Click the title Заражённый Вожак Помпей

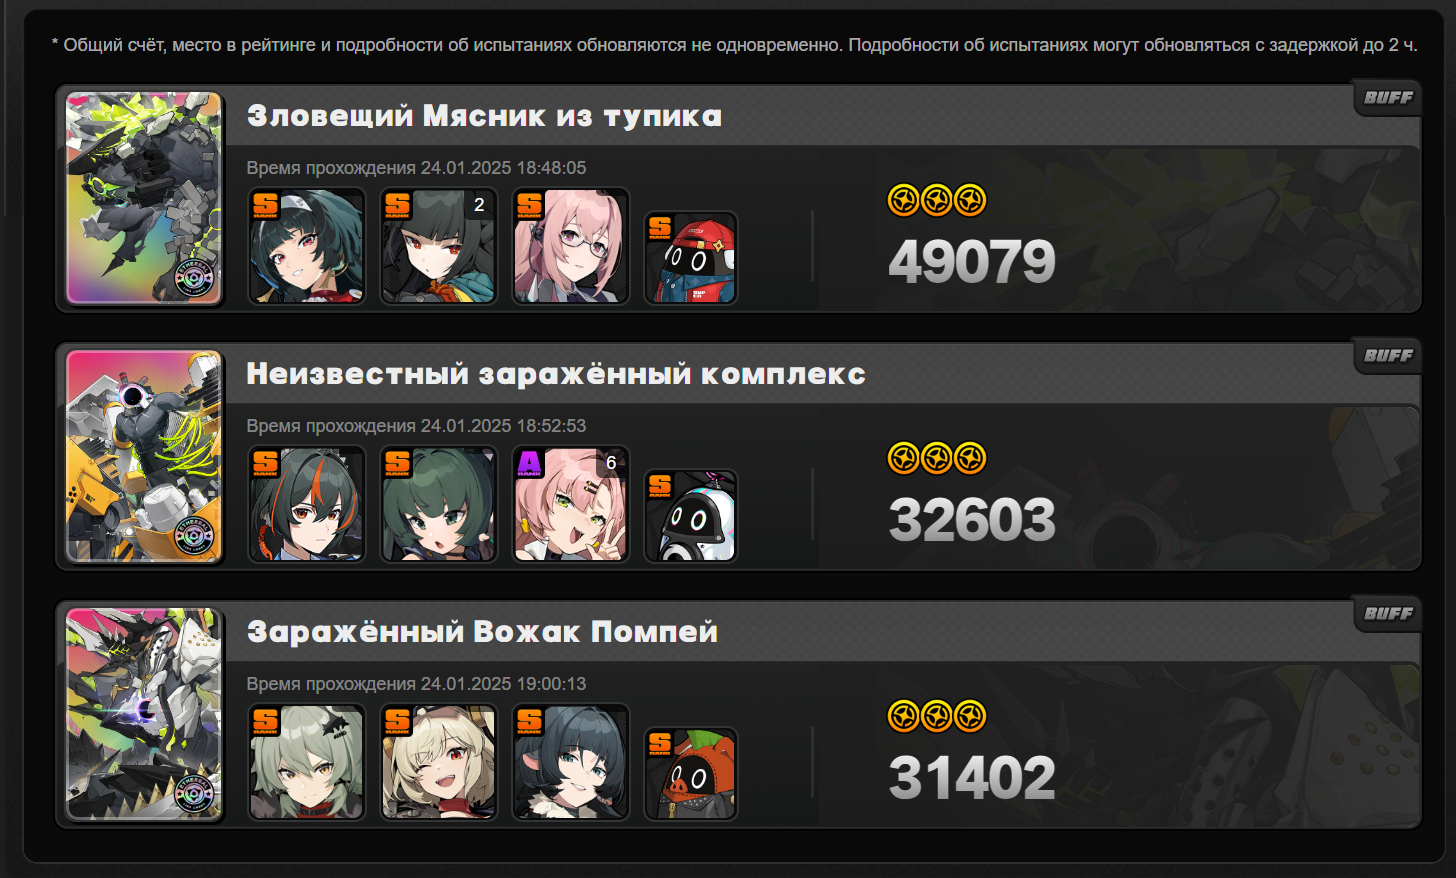tap(482, 632)
